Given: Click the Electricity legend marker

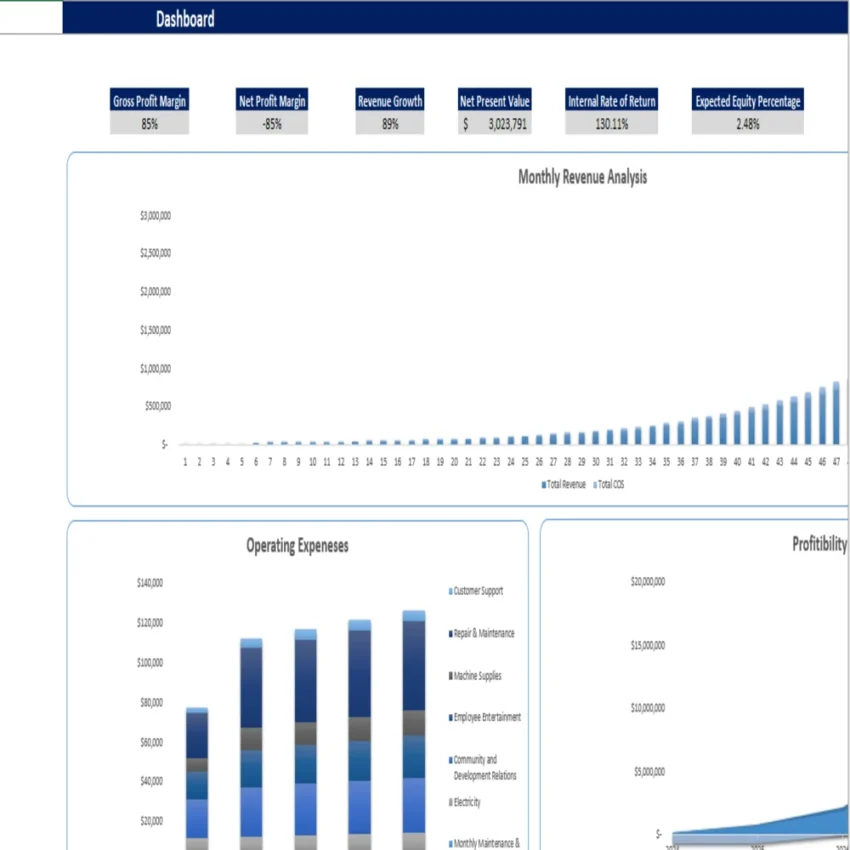Looking at the screenshot, I should click(450, 802).
